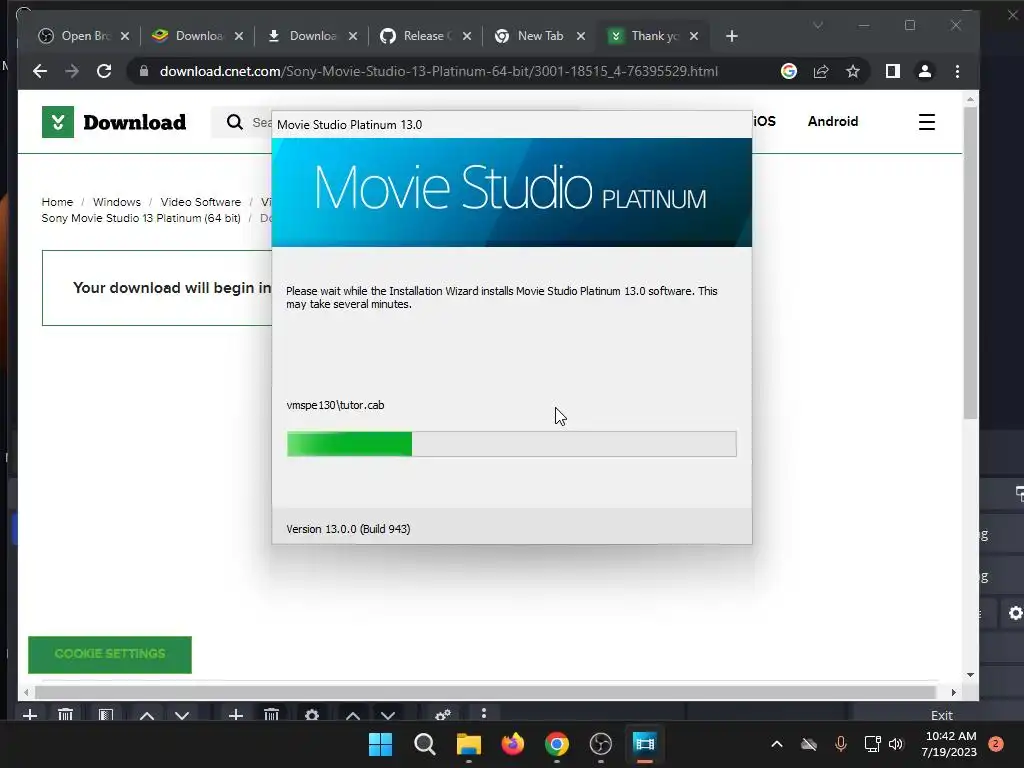Image resolution: width=1024 pixels, height=768 pixels.
Task: Go to Windows breadcrumb
Action: 117,202
